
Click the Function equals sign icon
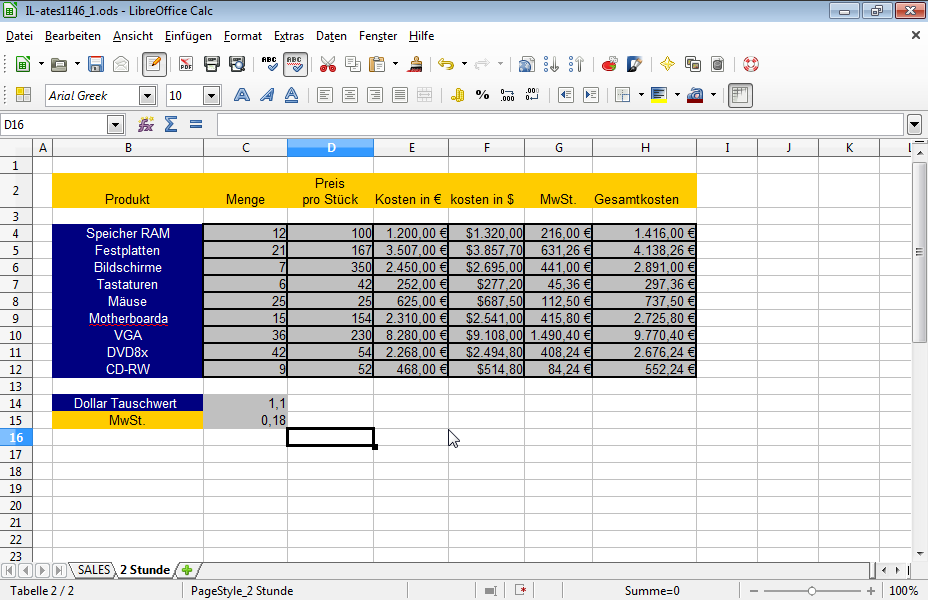pos(196,124)
